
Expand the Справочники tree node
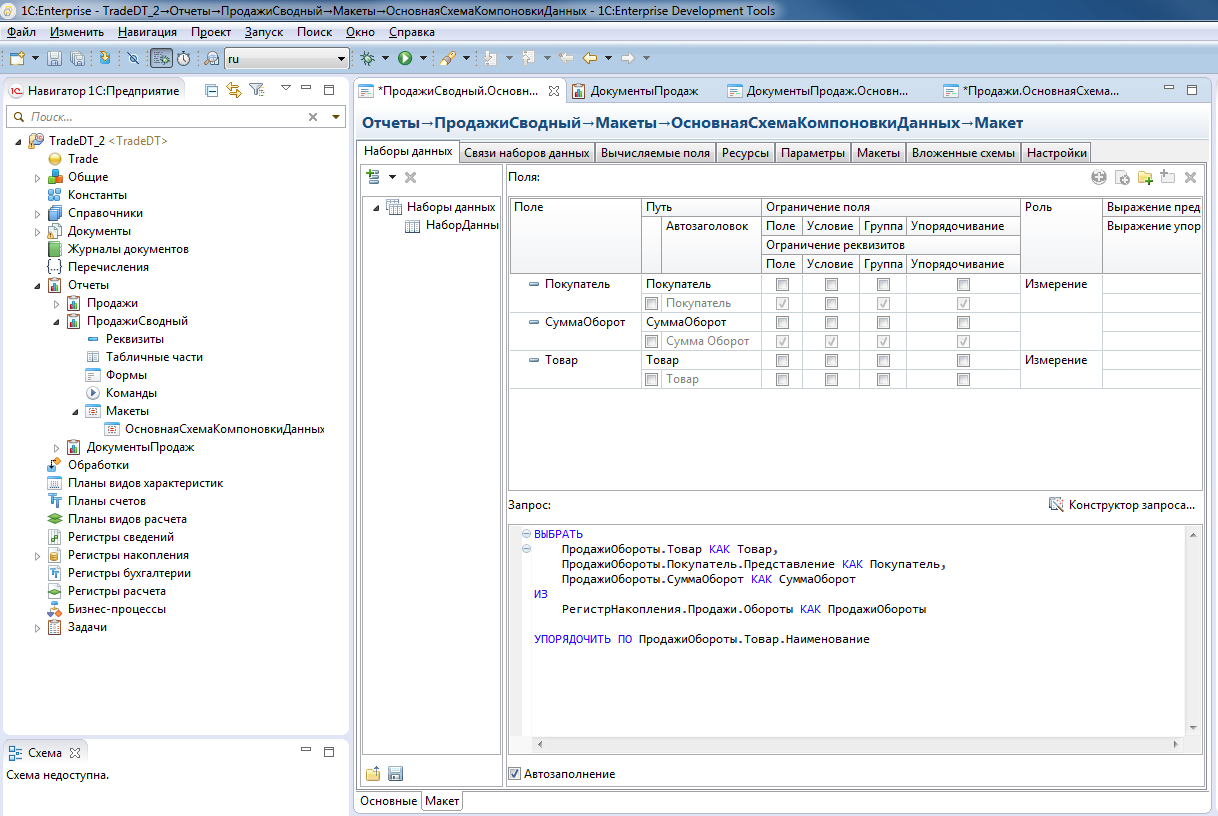(x=38, y=213)
